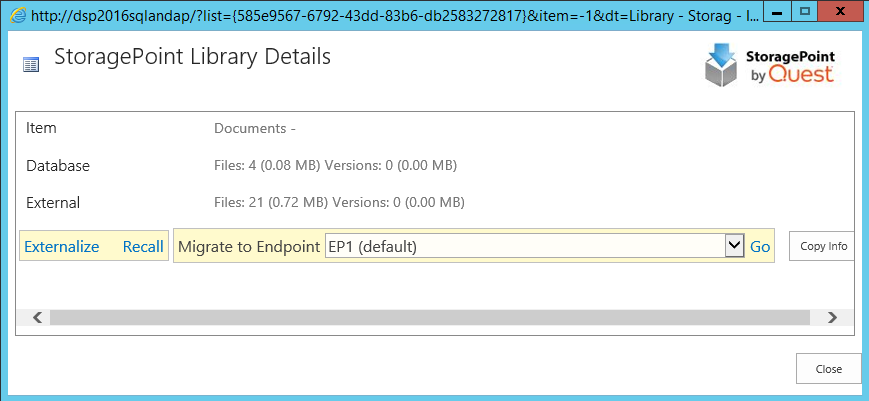Viewport: 869px width, 401px height.
Task: Click the Internet Explorer icon in title bar
Action: (x=17, y=17)
